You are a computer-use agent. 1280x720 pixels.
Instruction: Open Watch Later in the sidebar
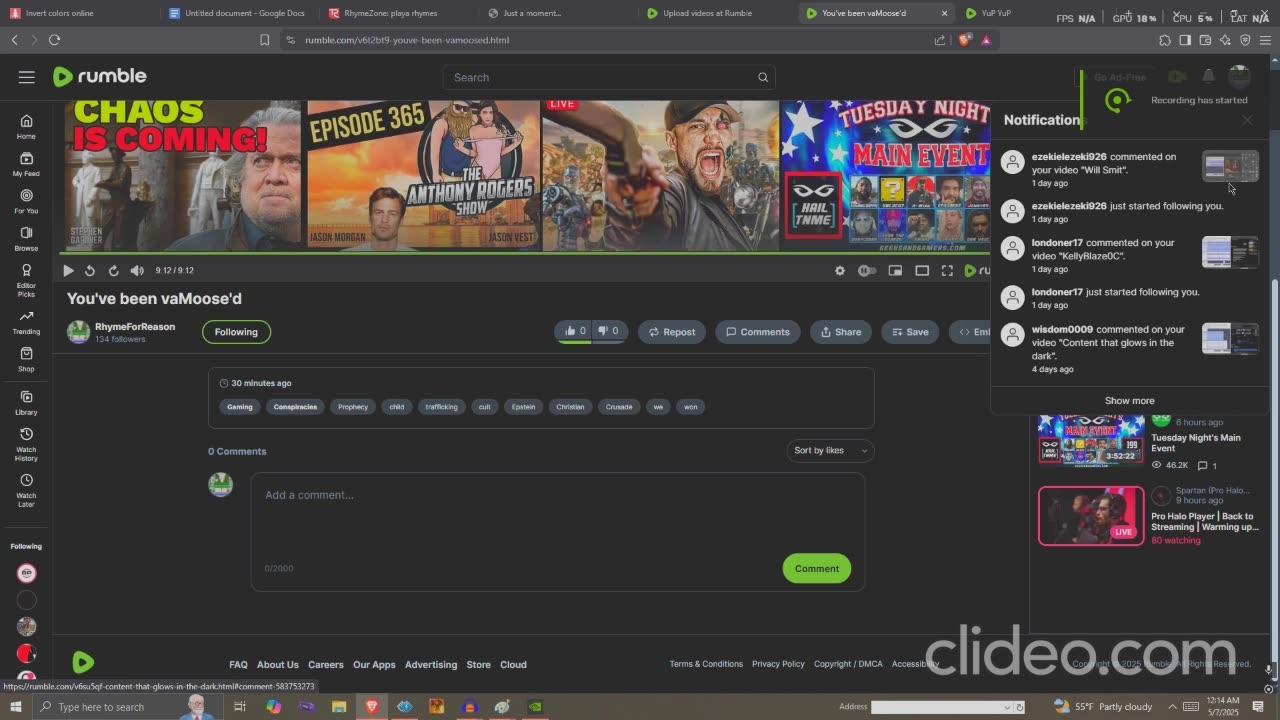26,490
